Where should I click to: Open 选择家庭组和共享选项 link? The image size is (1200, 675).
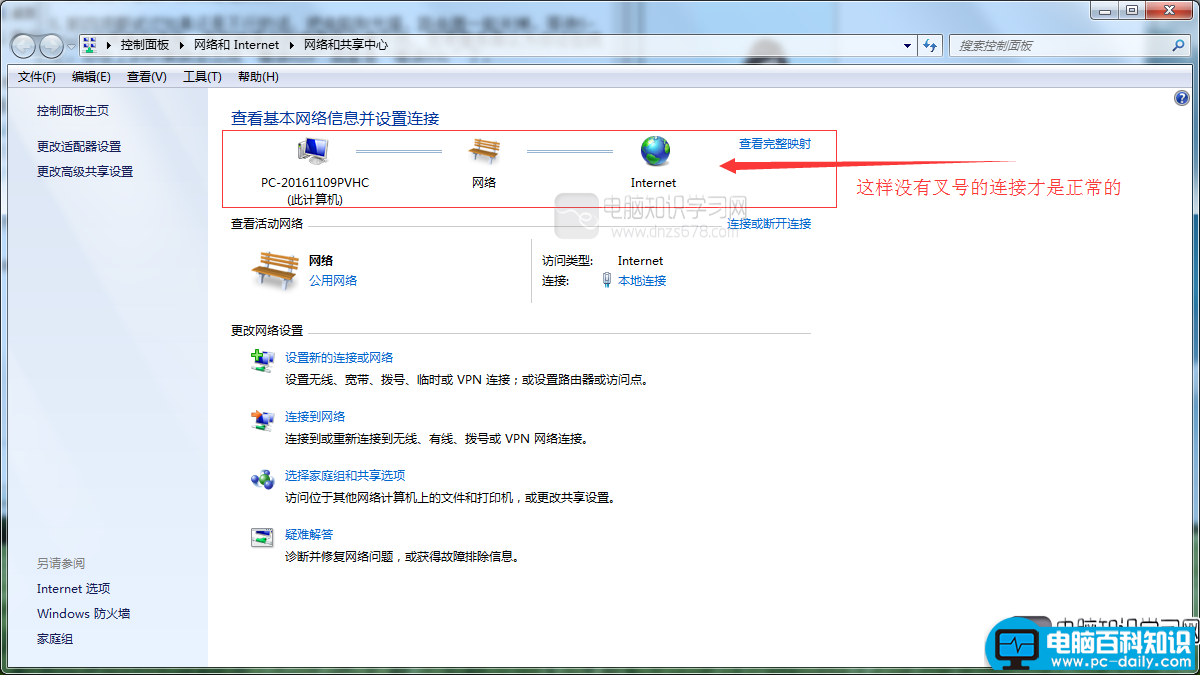[345, 475]
